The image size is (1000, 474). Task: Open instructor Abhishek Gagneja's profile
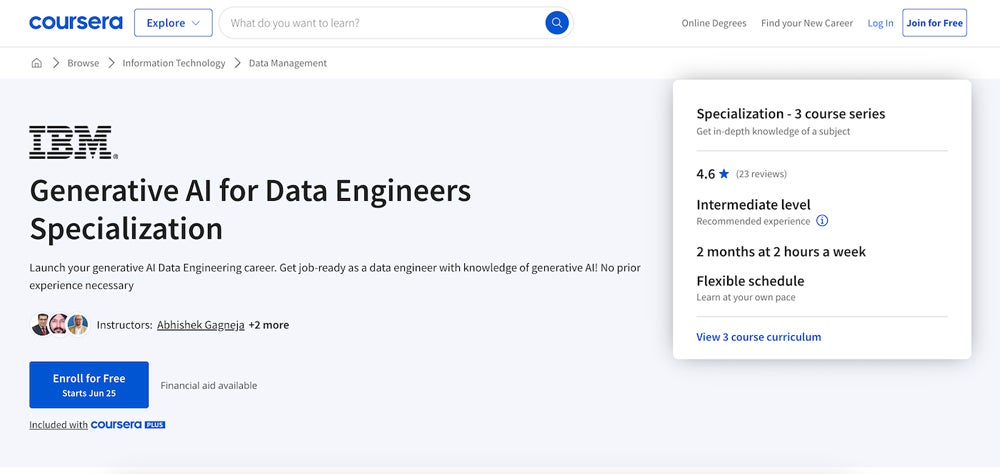click(x=201, y=325)
